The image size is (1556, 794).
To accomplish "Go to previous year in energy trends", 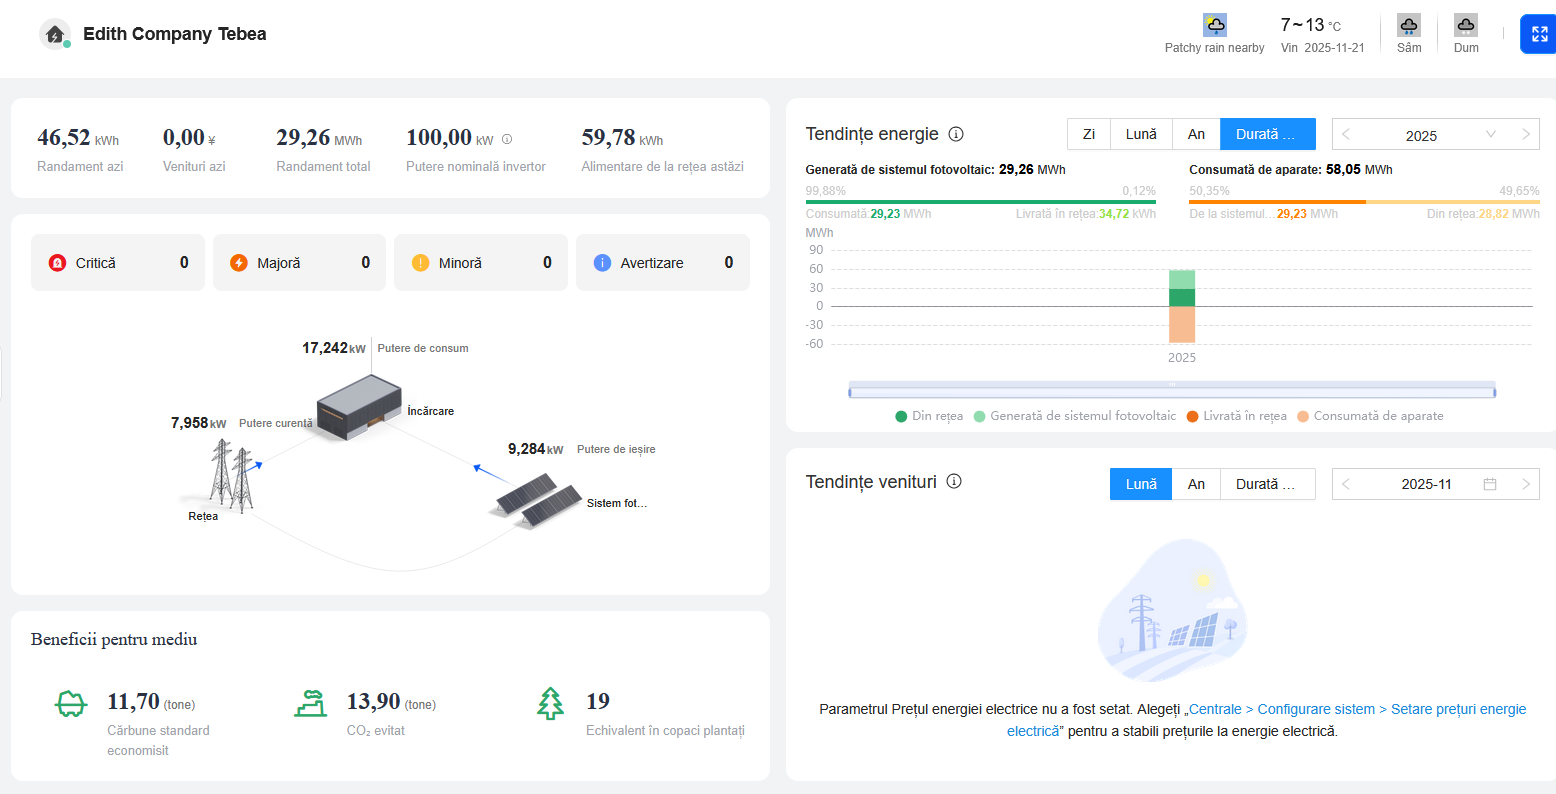I will (x=1346, y=135).
